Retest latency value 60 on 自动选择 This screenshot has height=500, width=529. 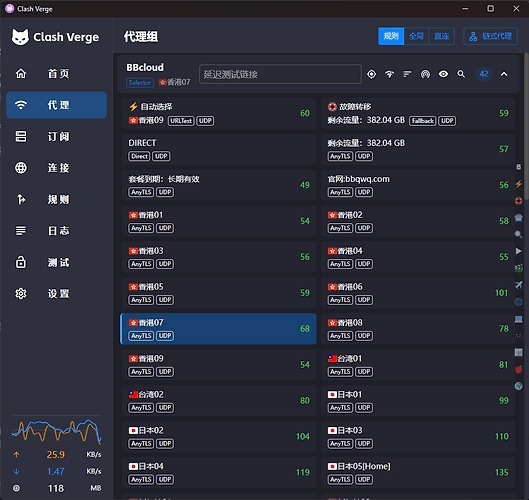[x=305, y=113]
